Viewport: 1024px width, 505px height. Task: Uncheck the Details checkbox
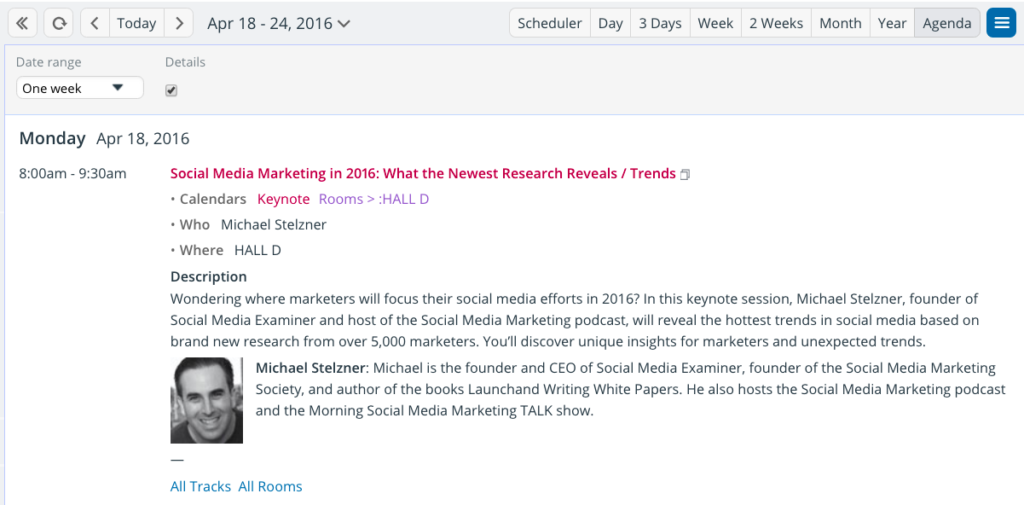(171, 91)
